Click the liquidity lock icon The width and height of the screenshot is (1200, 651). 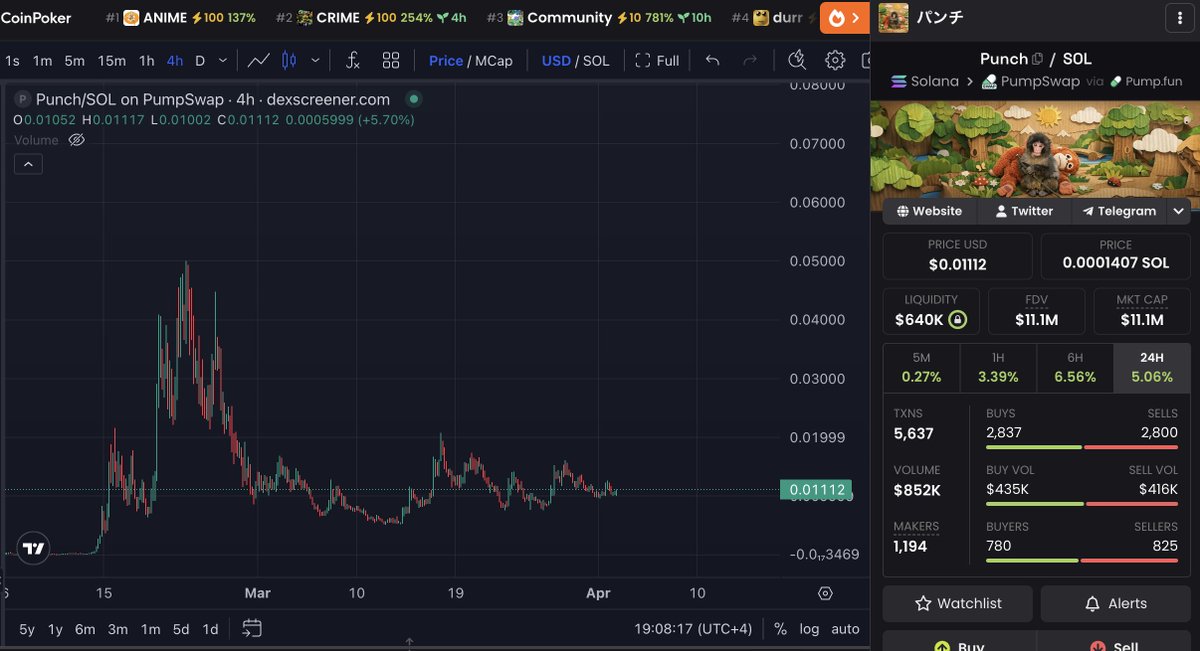[x=957, y=320]
